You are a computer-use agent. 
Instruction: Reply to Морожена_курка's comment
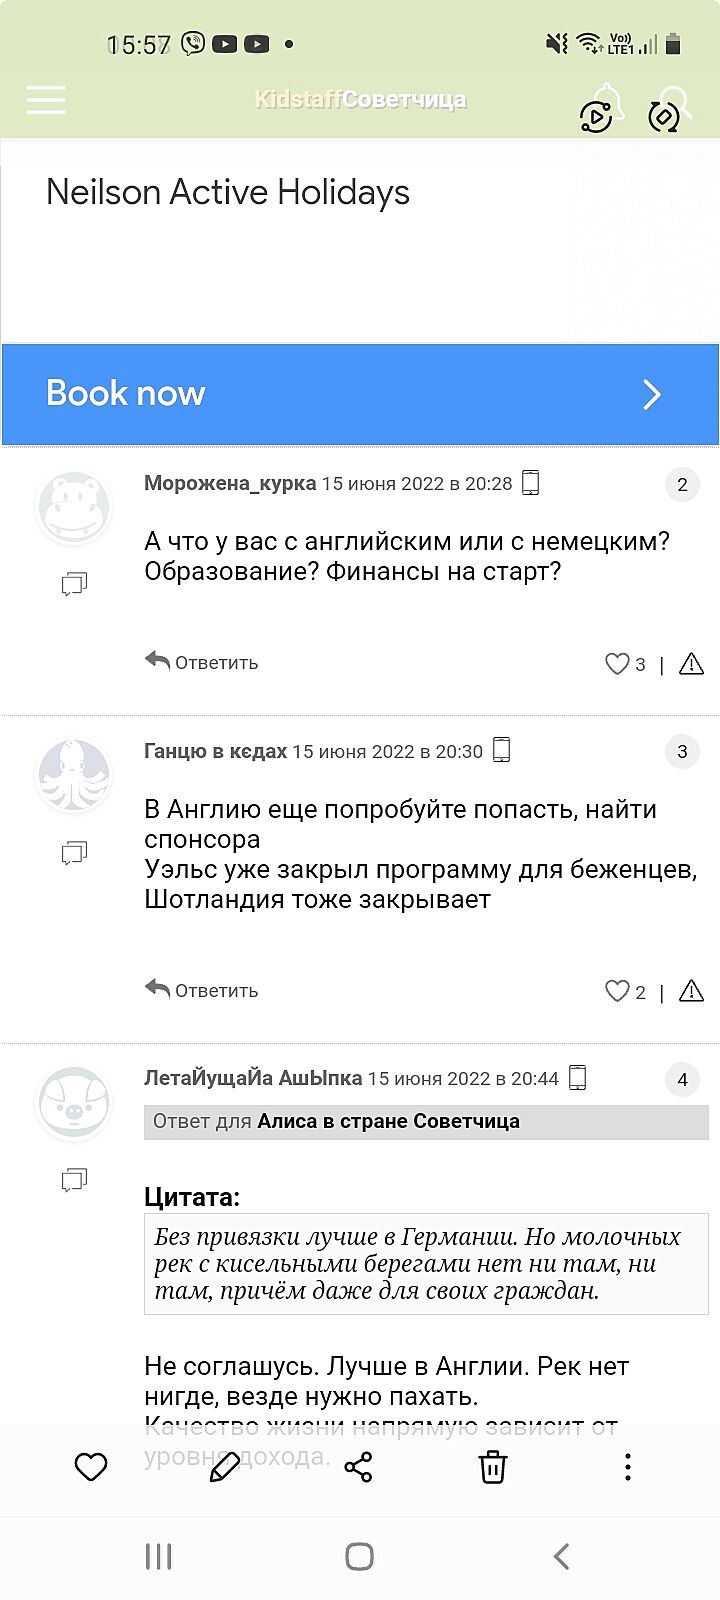202,662
